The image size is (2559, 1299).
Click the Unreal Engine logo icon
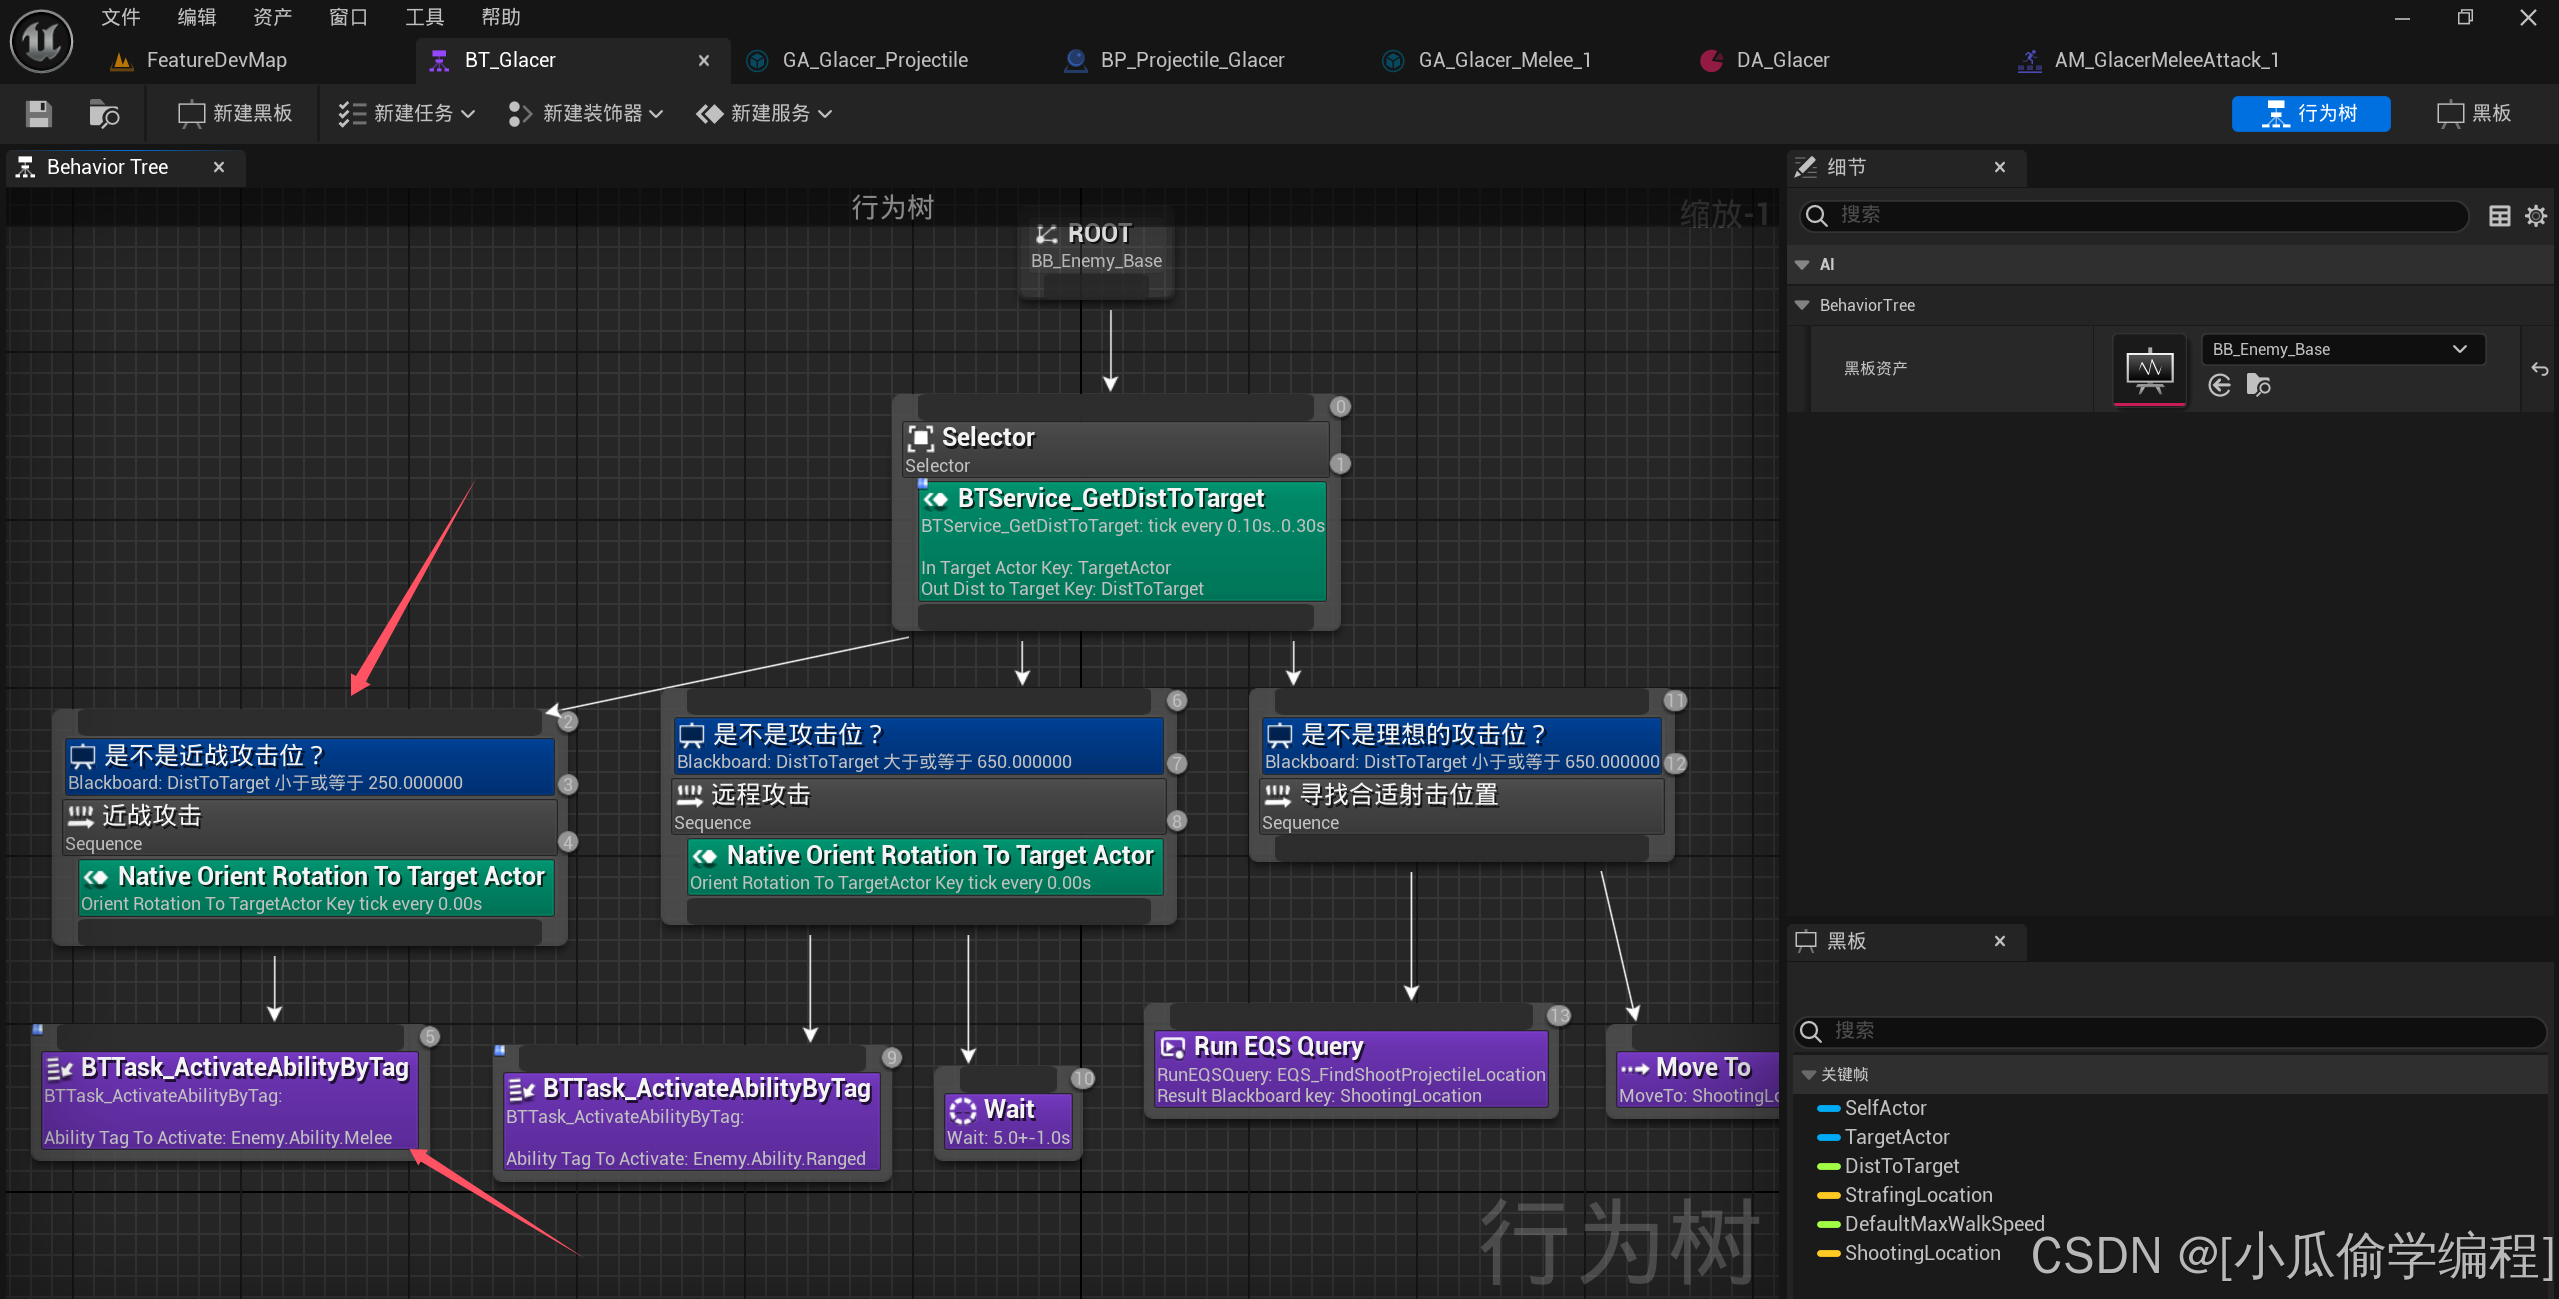pos(41,41)
